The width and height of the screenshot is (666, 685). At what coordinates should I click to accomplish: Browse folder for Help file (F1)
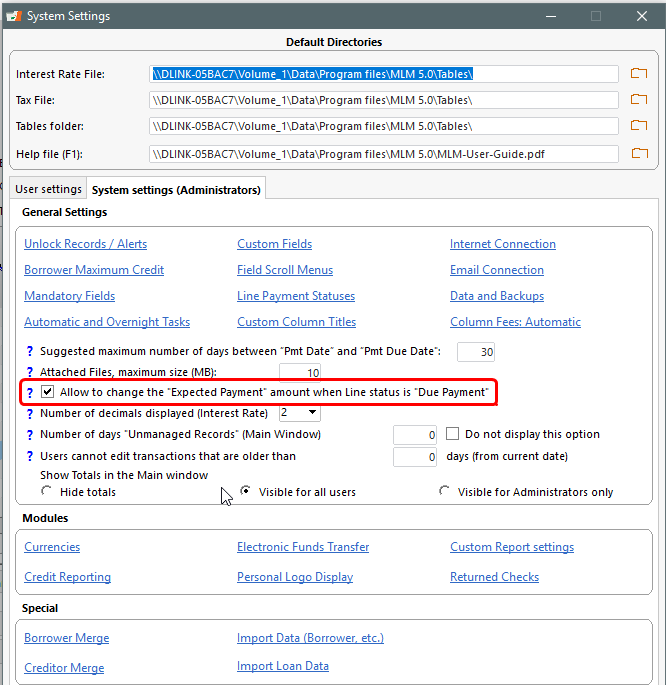click(639, 153)
